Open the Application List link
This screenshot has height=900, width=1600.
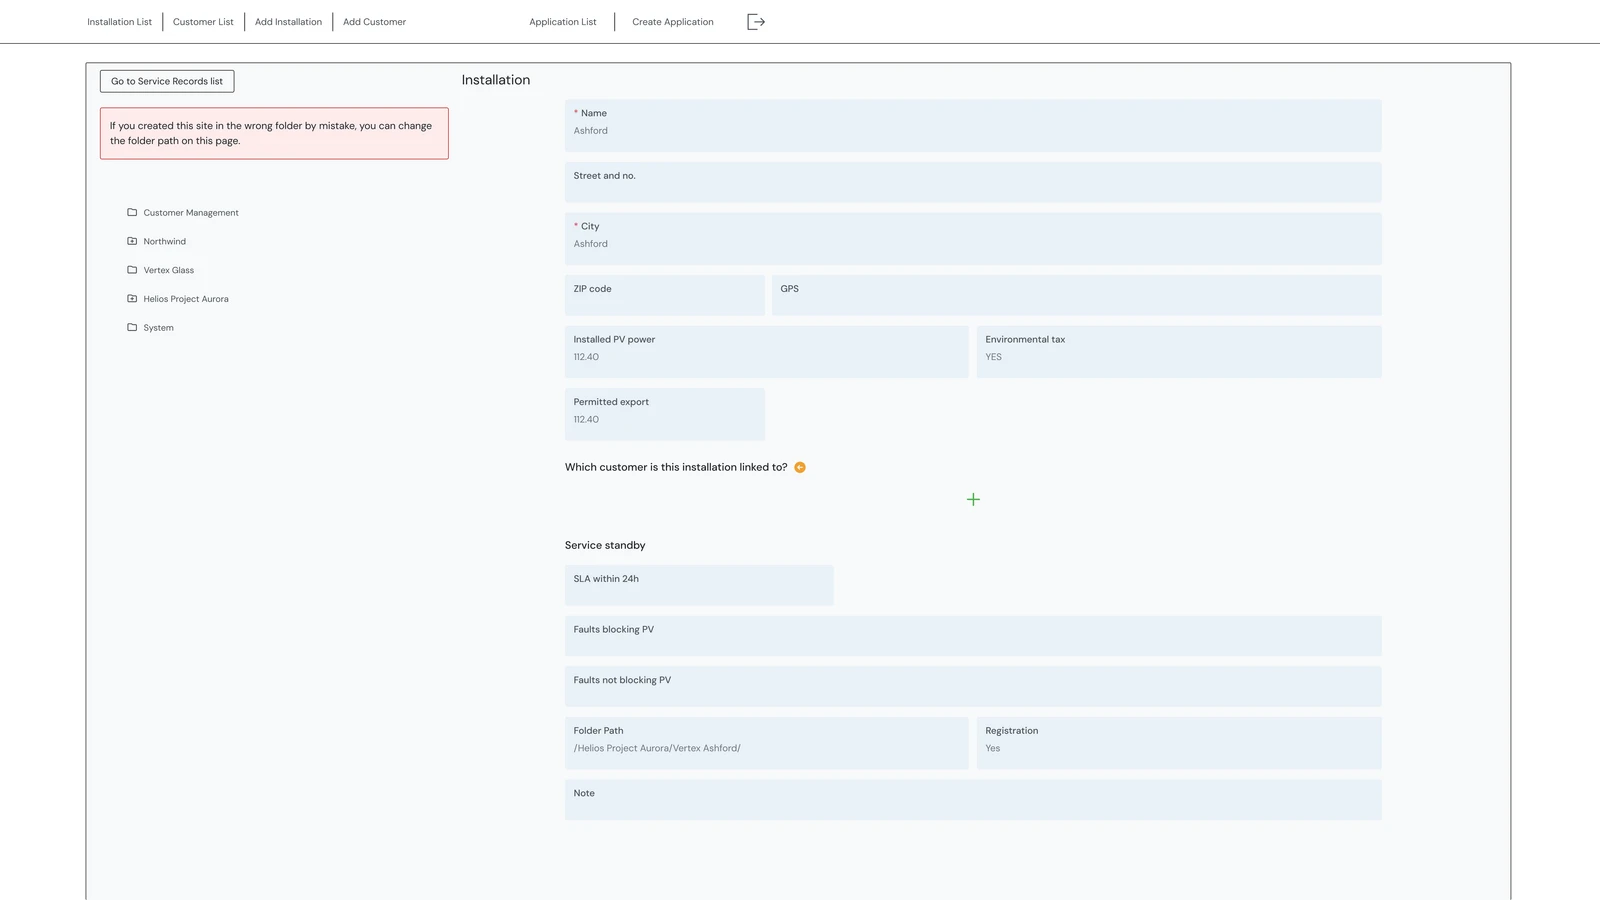point(563,22)
